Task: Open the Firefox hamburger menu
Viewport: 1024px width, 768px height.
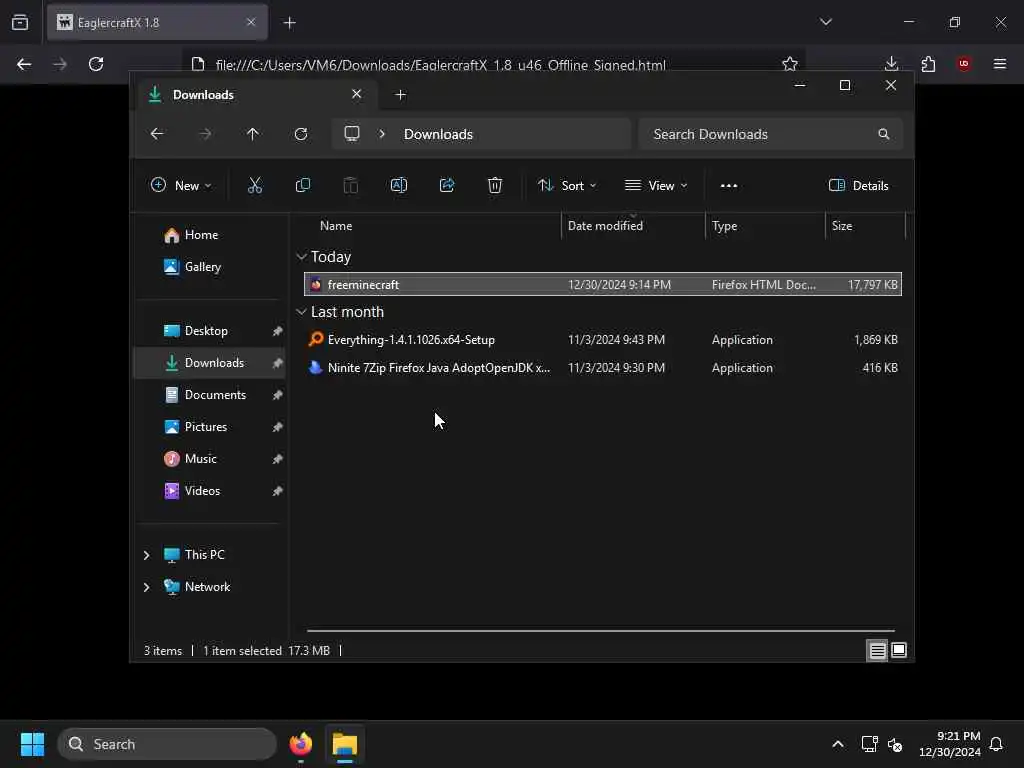Action: (1000, 64)
